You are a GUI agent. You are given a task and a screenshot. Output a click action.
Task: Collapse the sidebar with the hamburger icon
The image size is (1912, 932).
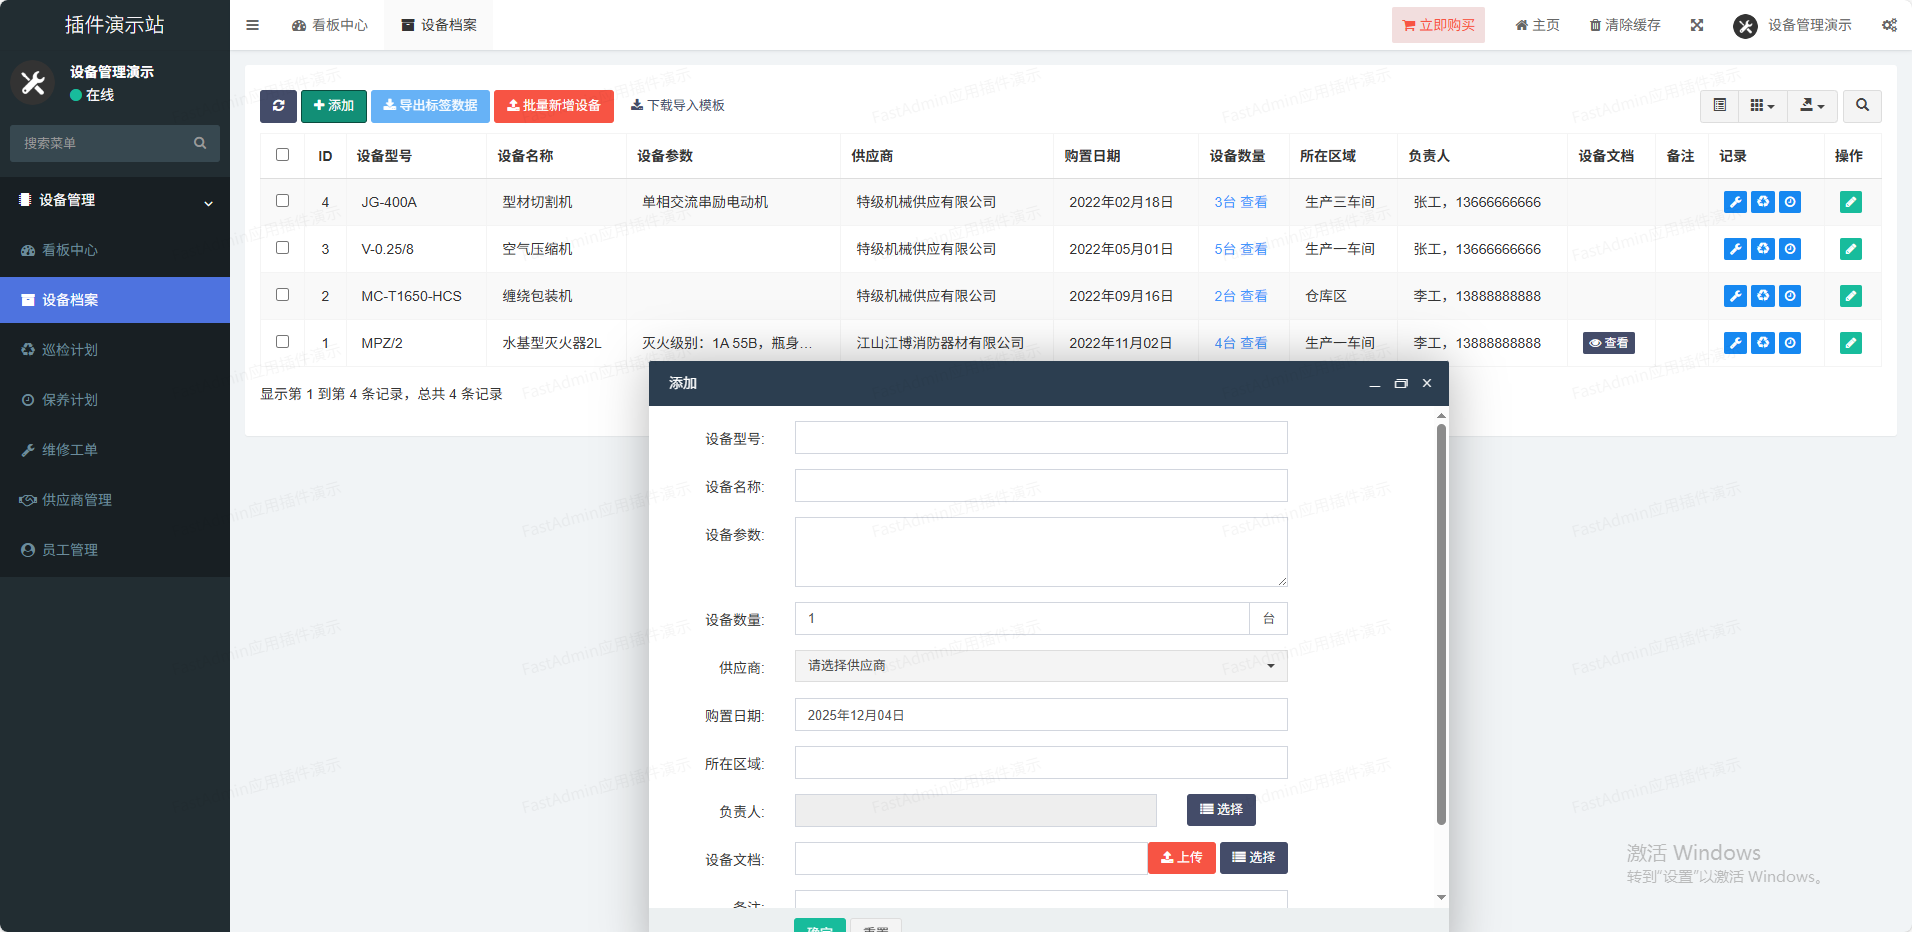(253, 25)
